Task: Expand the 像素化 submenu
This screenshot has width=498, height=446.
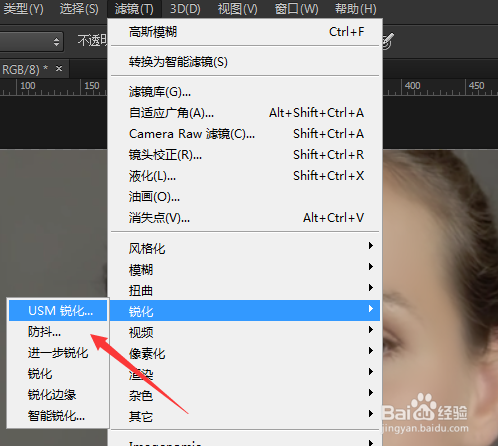Action: pyautogui.click(x=246, y=353)
